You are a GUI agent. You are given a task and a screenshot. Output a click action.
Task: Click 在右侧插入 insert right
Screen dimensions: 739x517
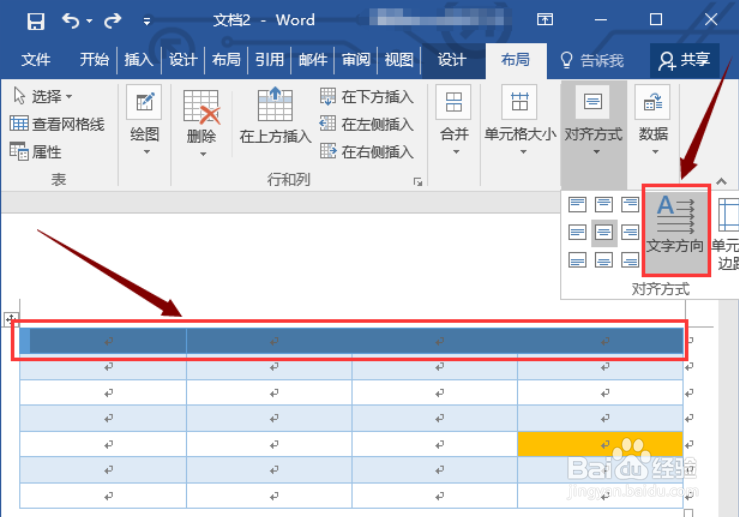(367, 152)
